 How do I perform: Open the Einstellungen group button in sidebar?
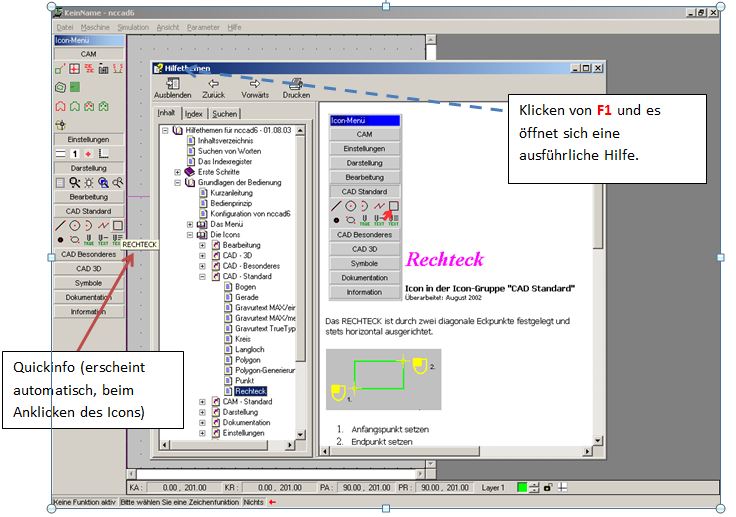[x=88, y=140]
